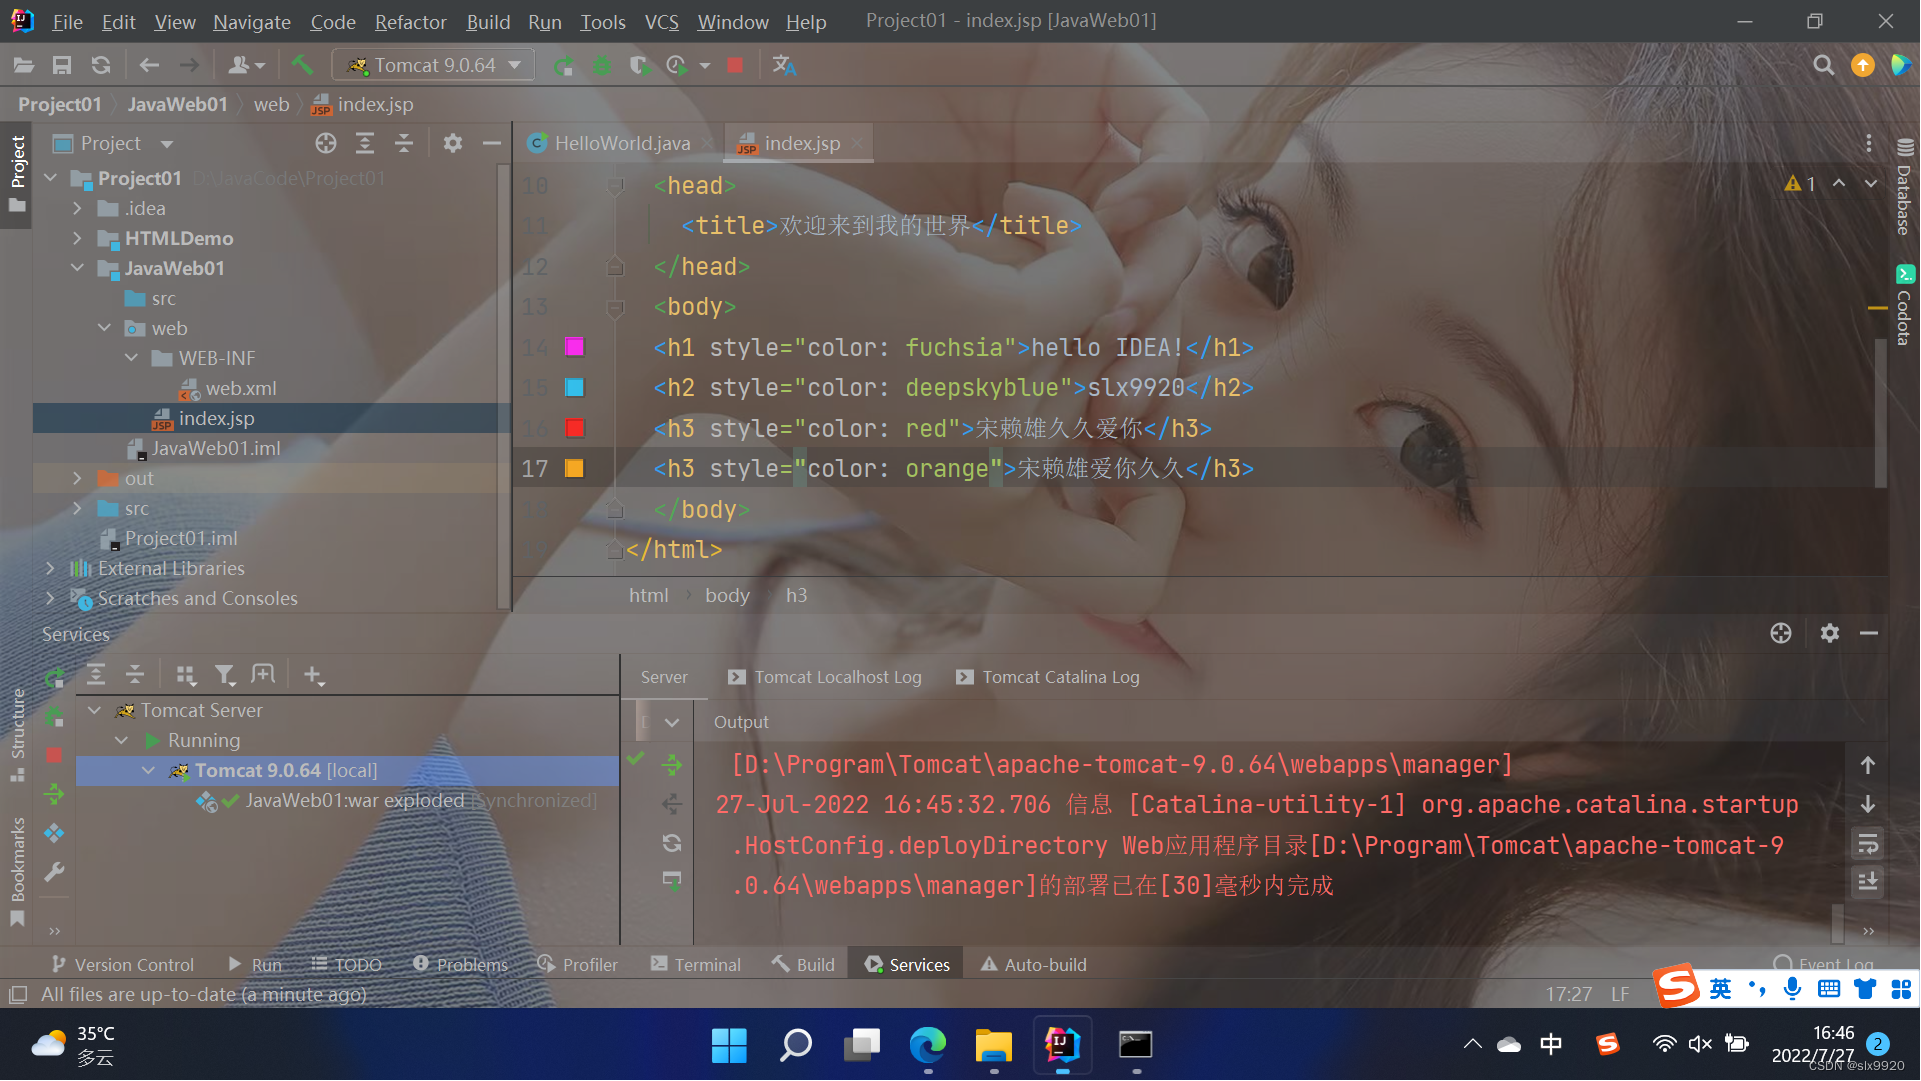Click the Synchronize/Refresh icon
1921x1081 pixels.
coord(99,65)
